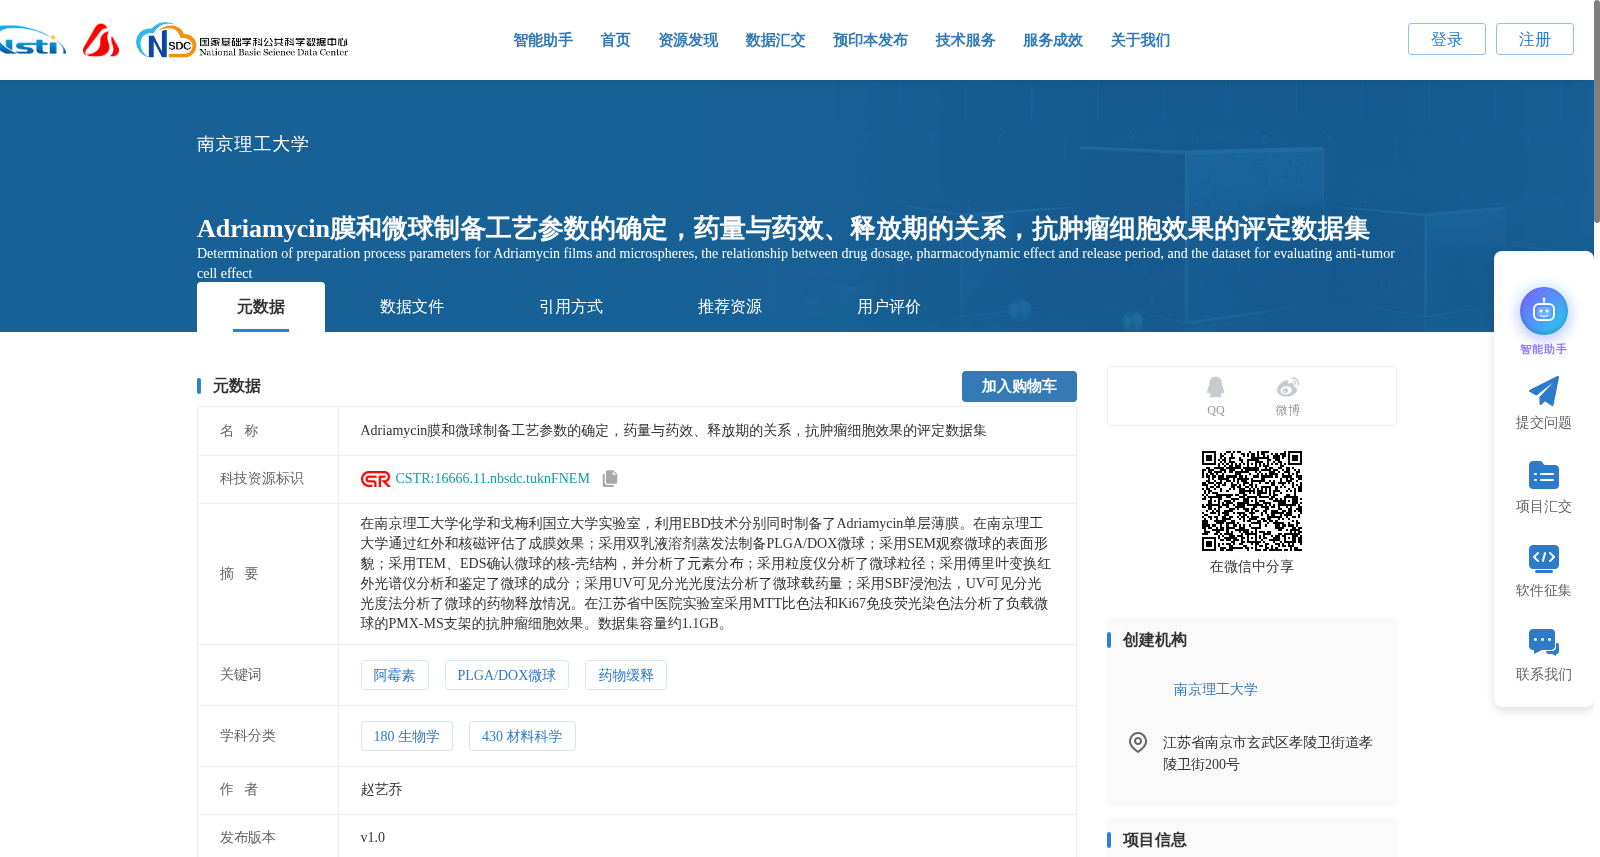Click the 登录 button

click(1446, 39)
